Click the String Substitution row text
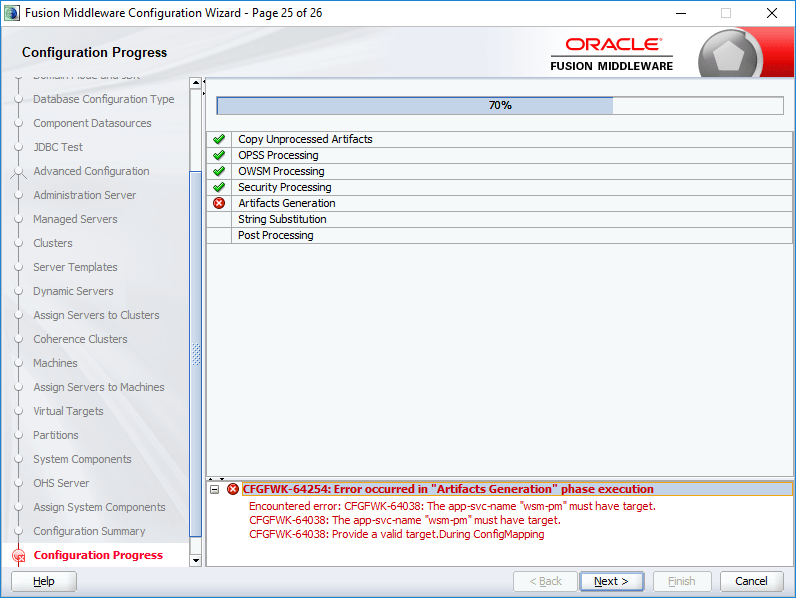 [282, 219]
